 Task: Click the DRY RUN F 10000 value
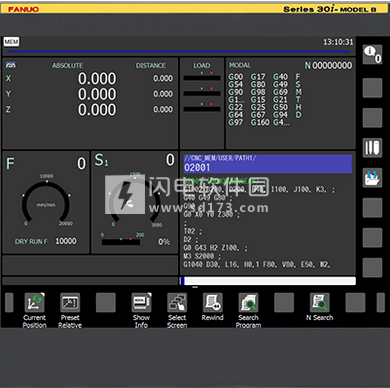[66, 241]
